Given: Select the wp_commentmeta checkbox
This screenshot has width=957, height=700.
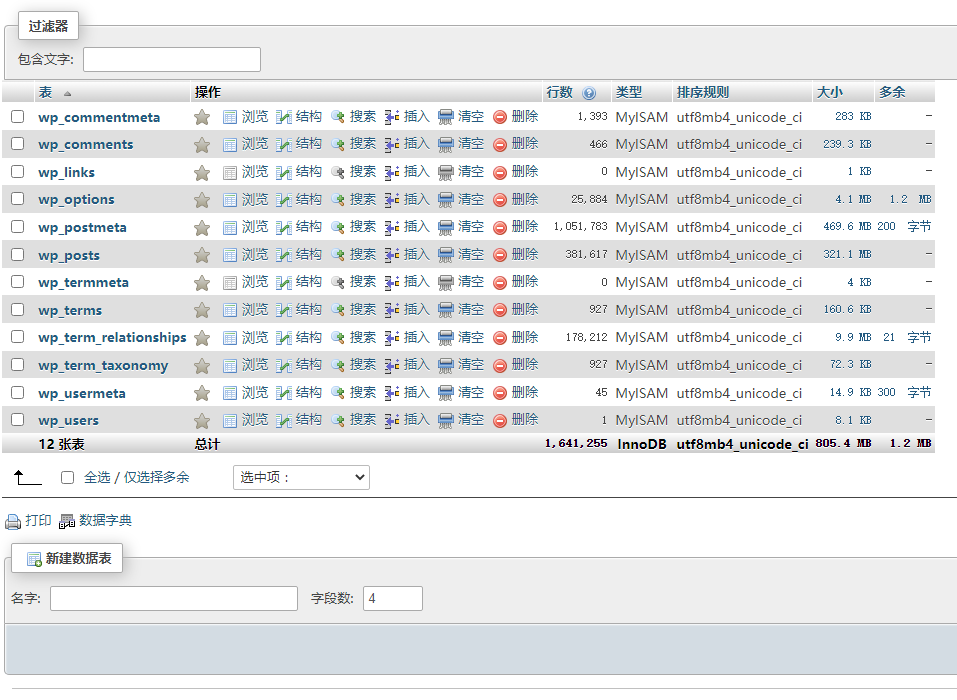Looking at the screenshot, I should [x=18, y=117].
